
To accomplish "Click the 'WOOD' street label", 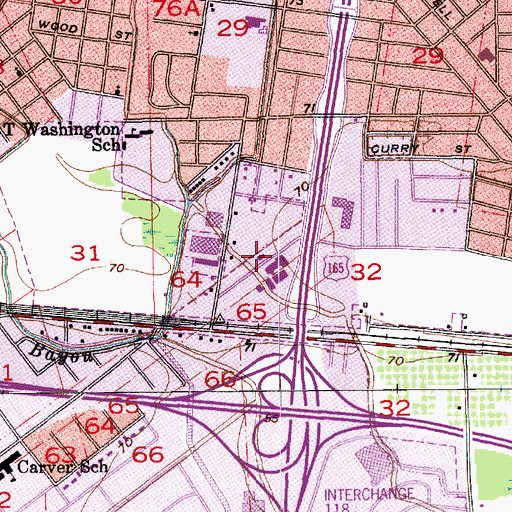I will pos(58,27).
